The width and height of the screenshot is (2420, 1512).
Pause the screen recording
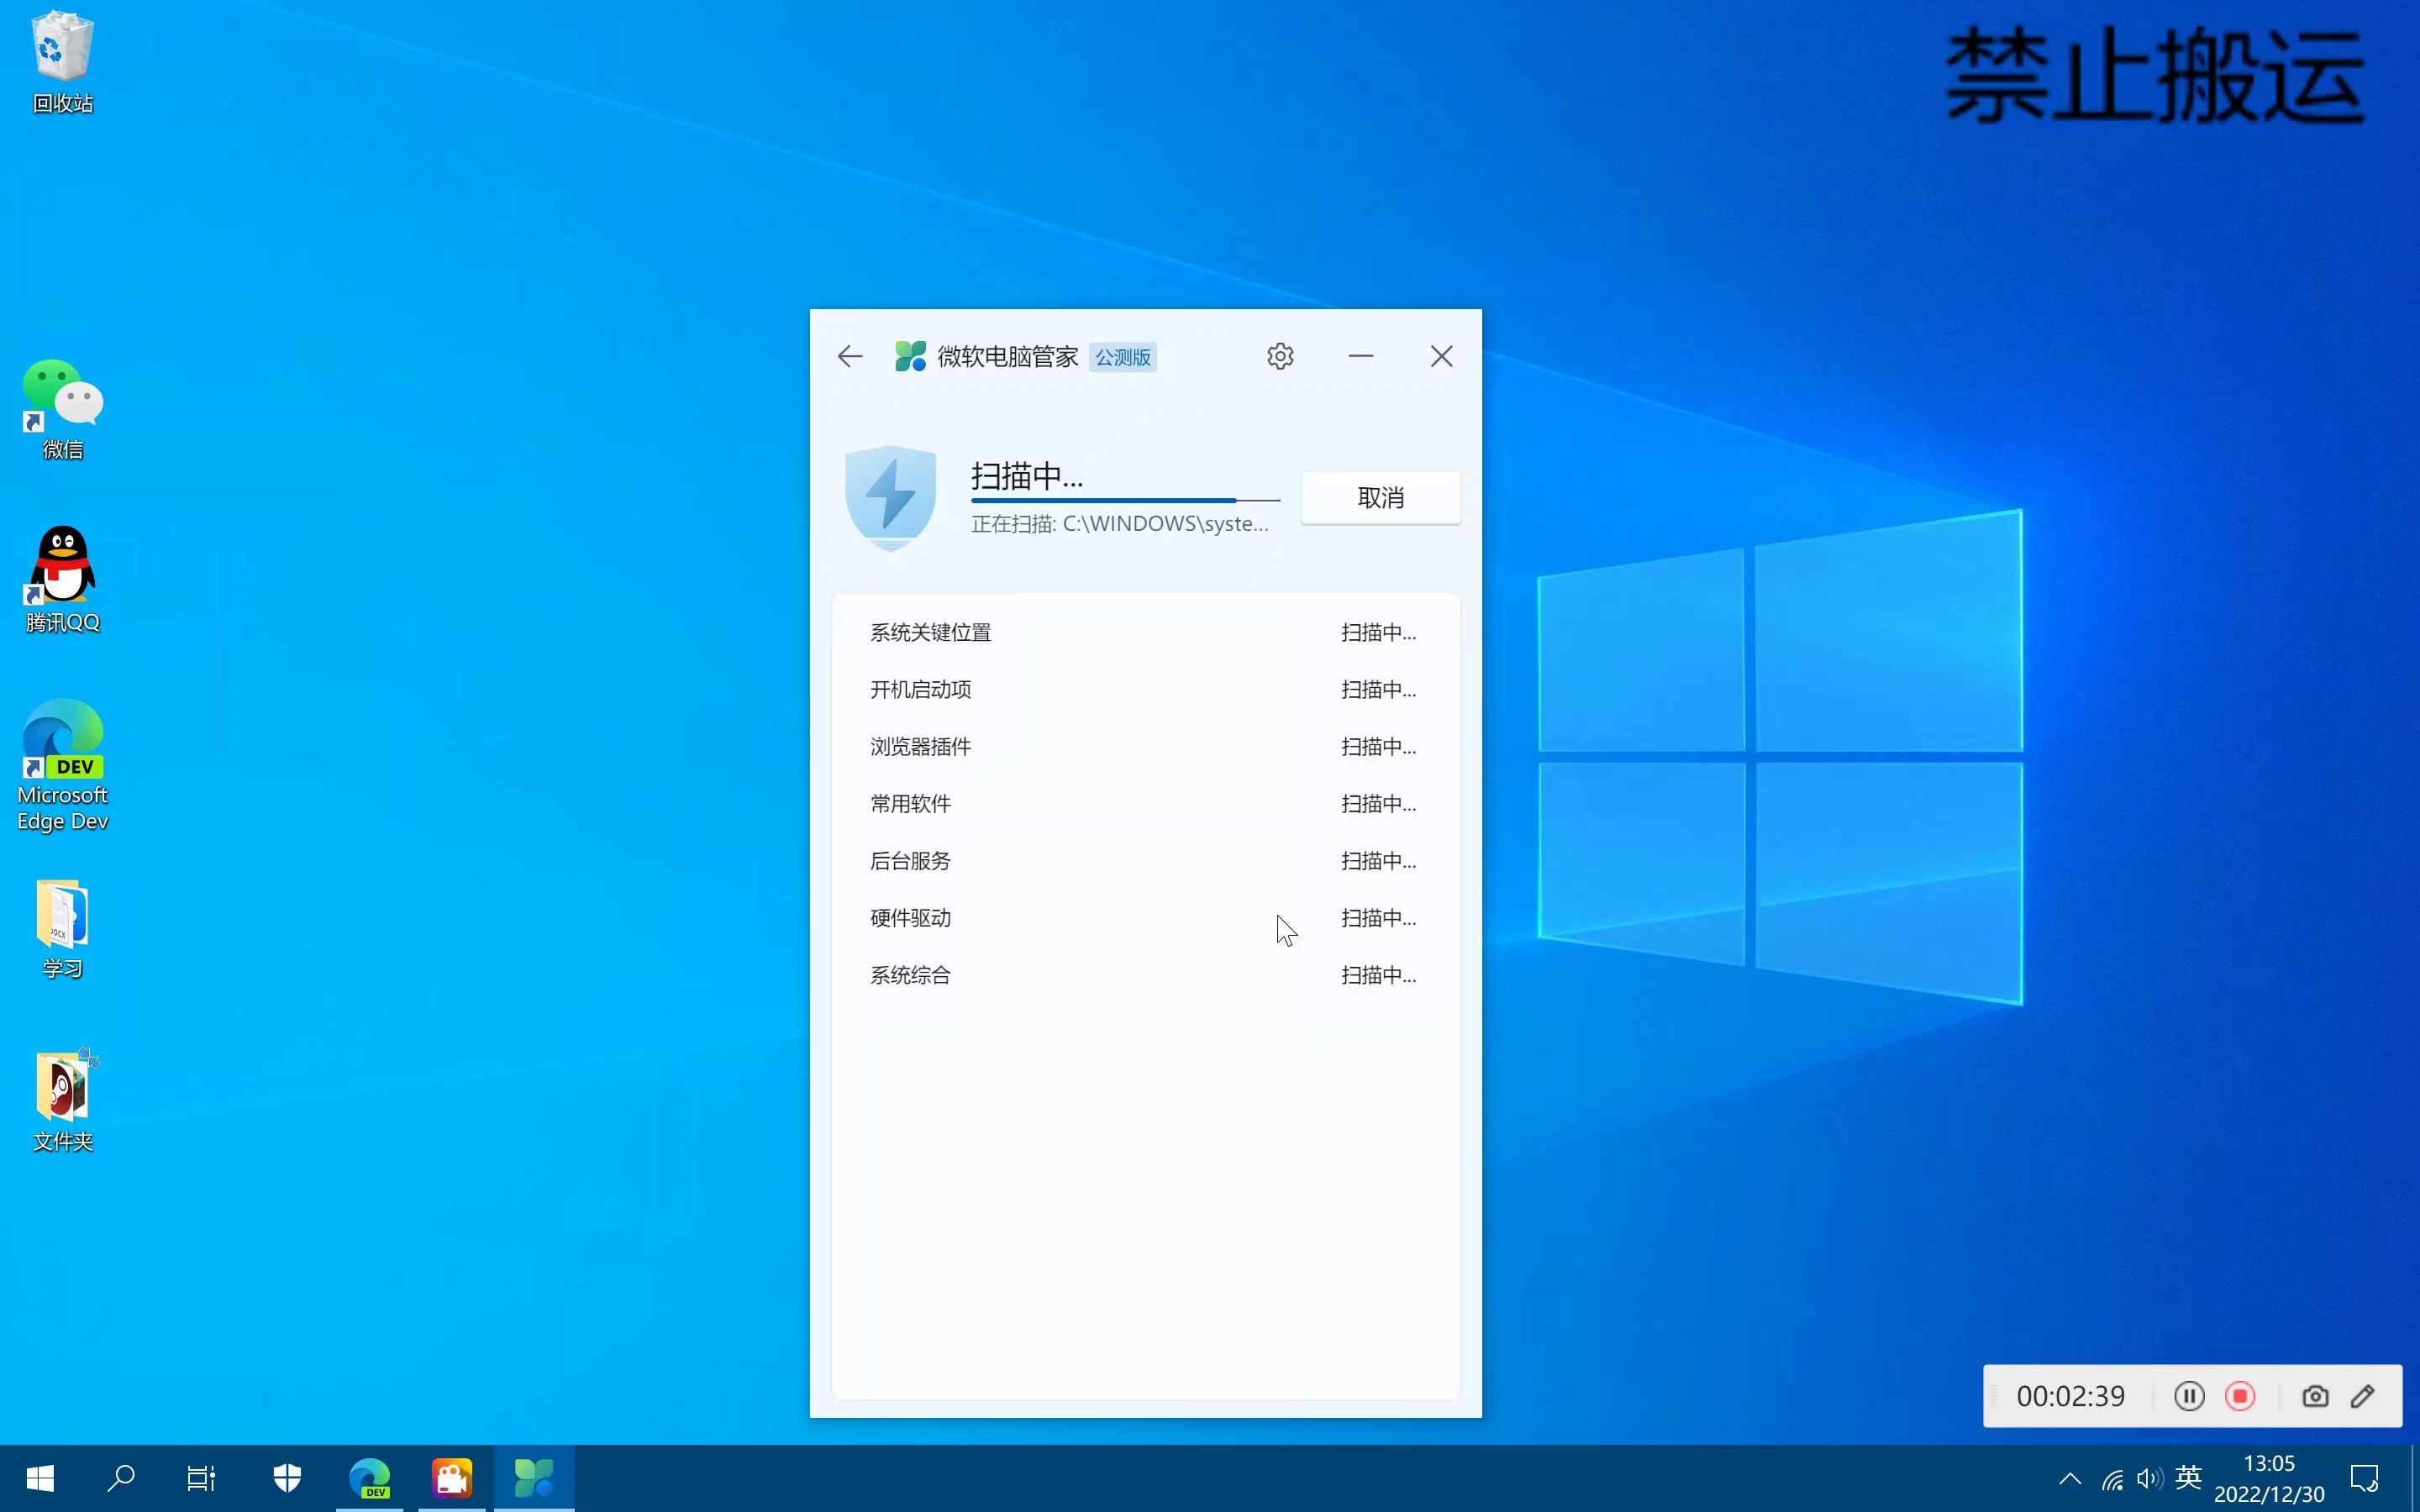point(2189,1396)
